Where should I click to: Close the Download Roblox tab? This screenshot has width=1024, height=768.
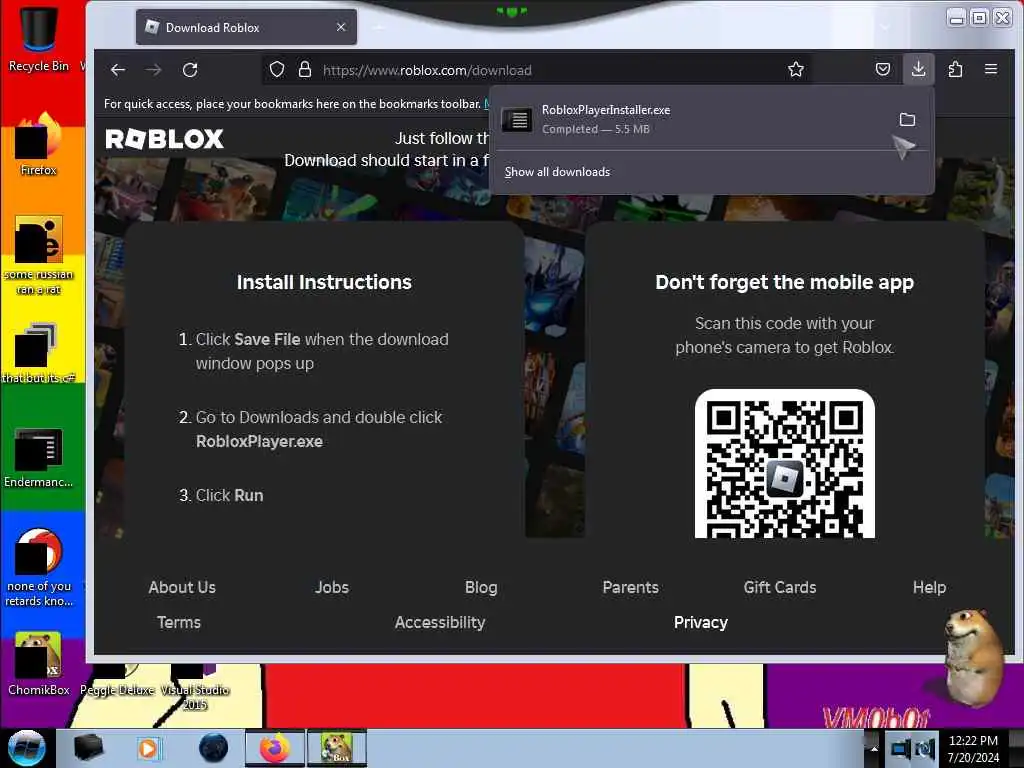pos(341,27)
